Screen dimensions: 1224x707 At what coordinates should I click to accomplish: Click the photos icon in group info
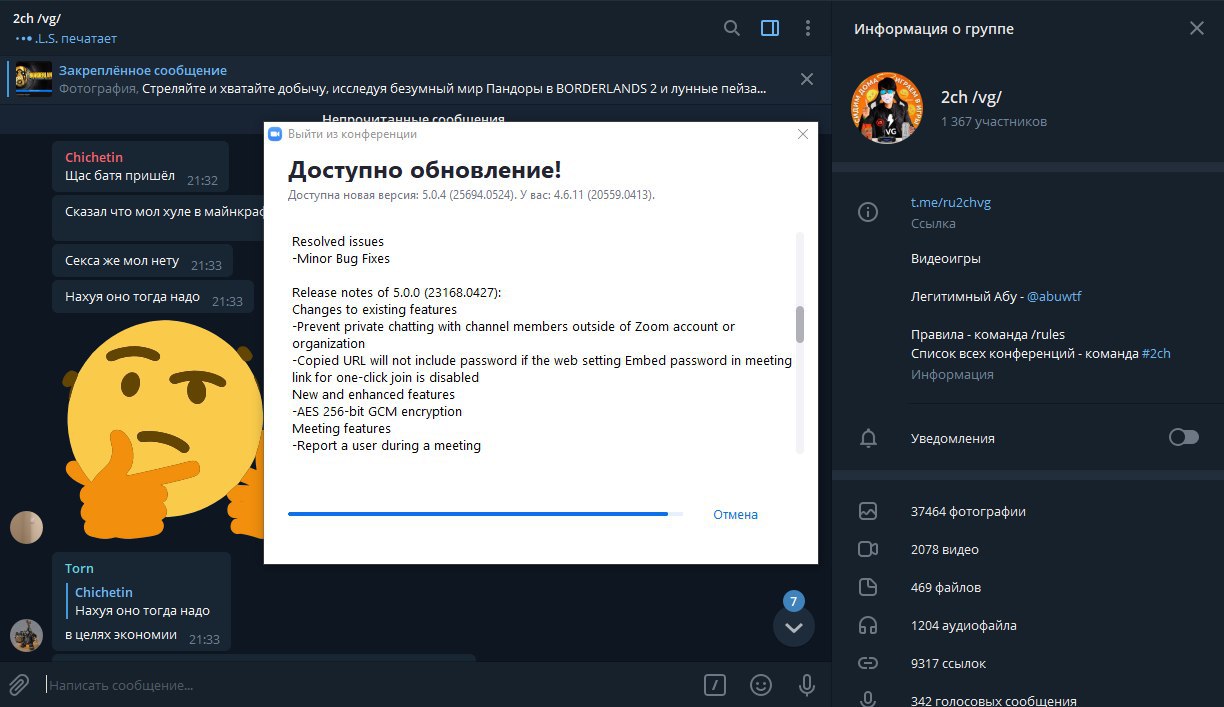pyautogui.click(x=868, y=511)
